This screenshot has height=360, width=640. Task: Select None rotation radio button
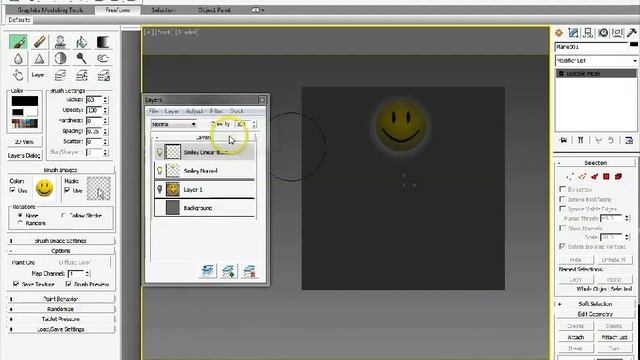point(20,215)
